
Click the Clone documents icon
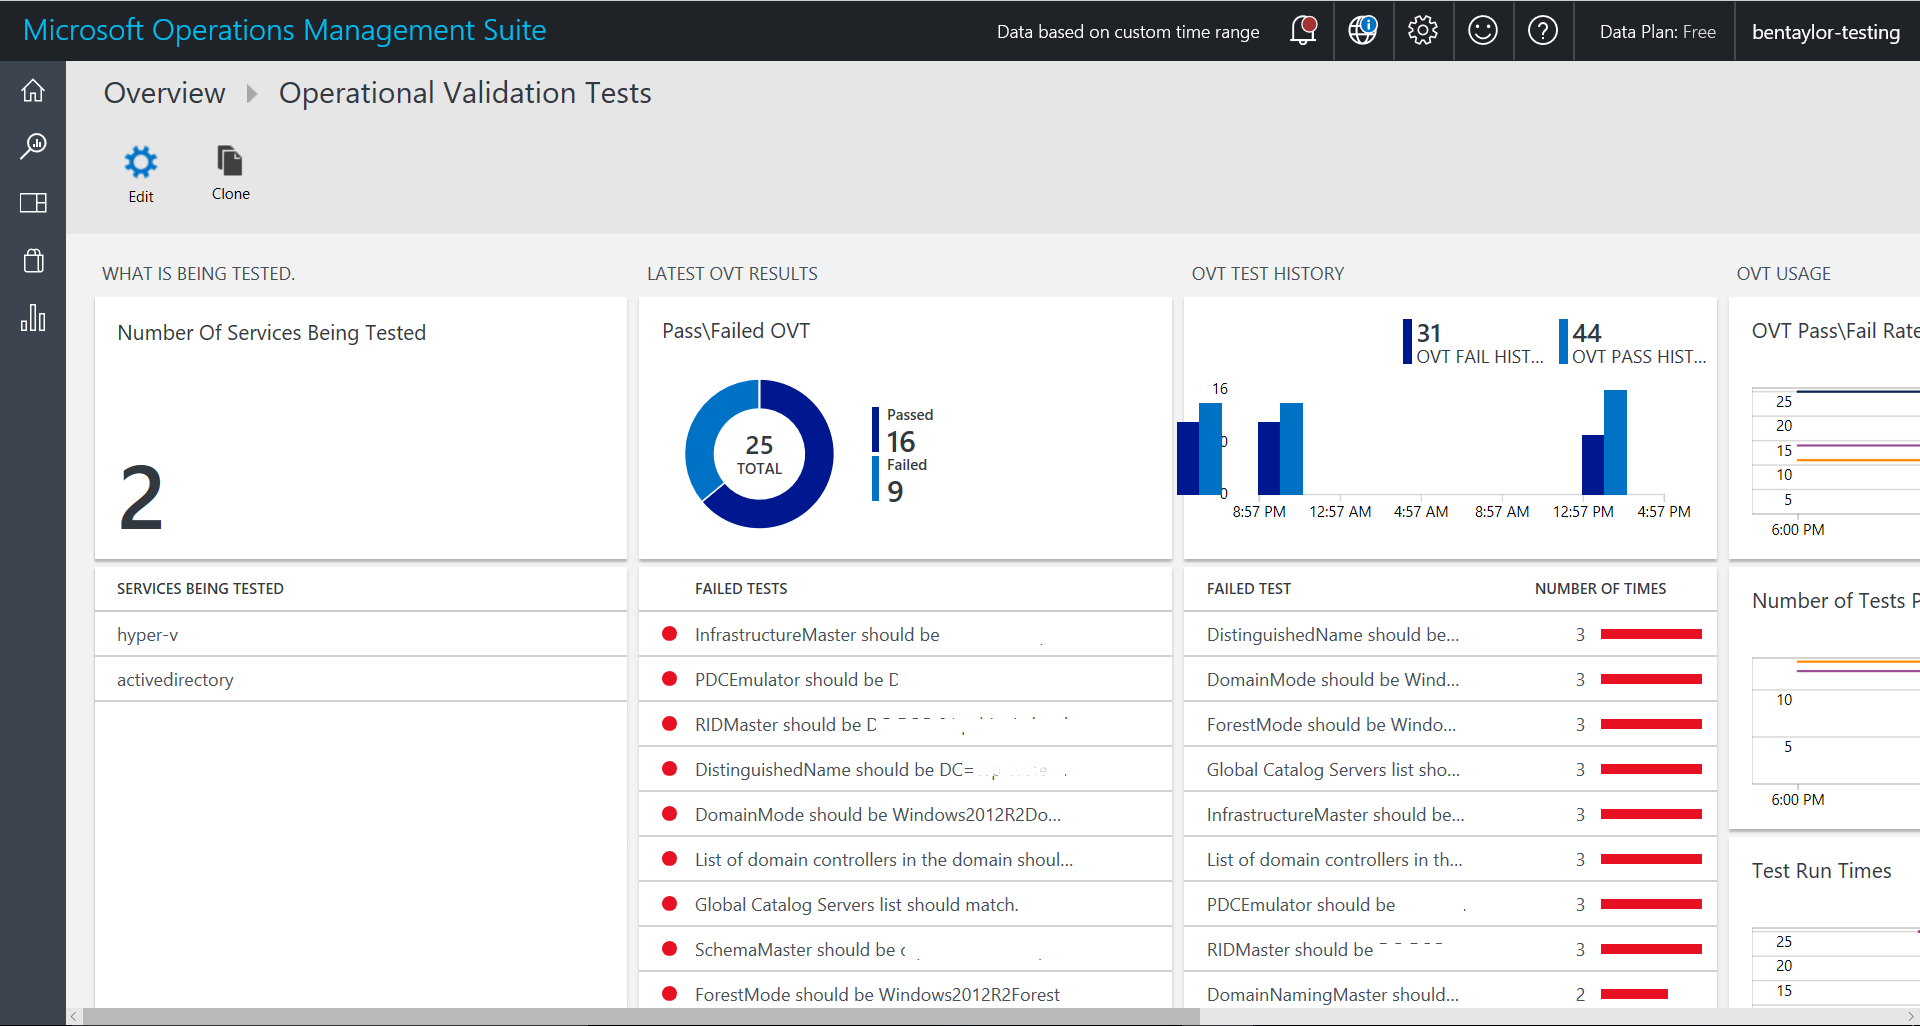tap(230, 160)
